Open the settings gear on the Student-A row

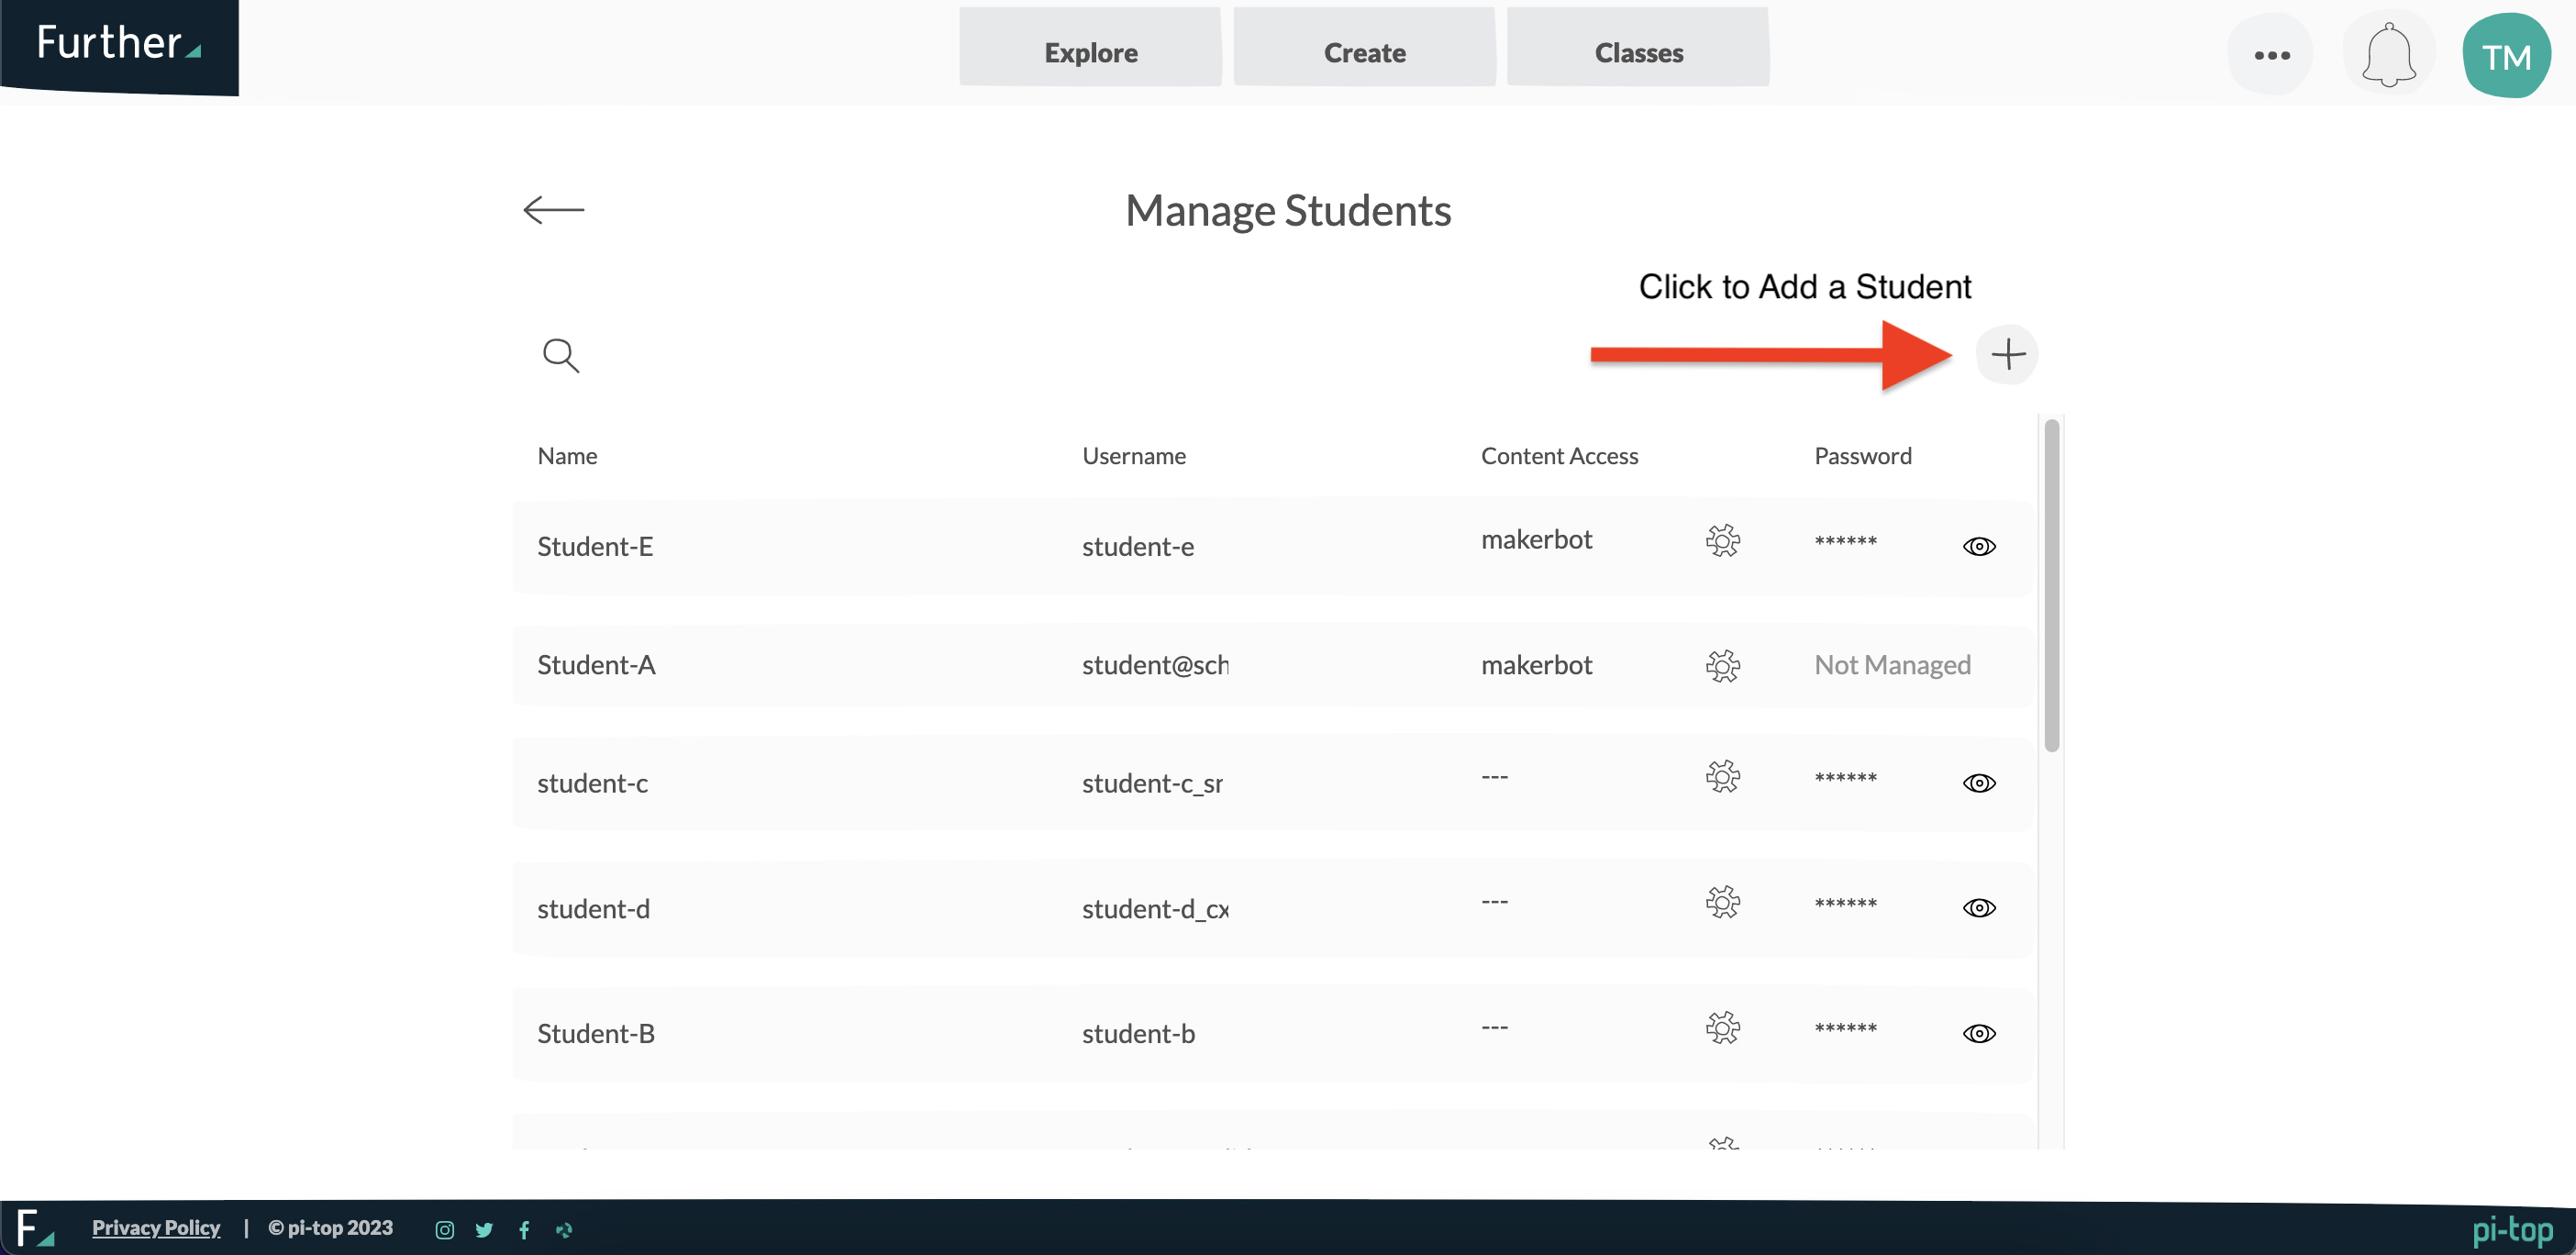tap(1723, 666)
